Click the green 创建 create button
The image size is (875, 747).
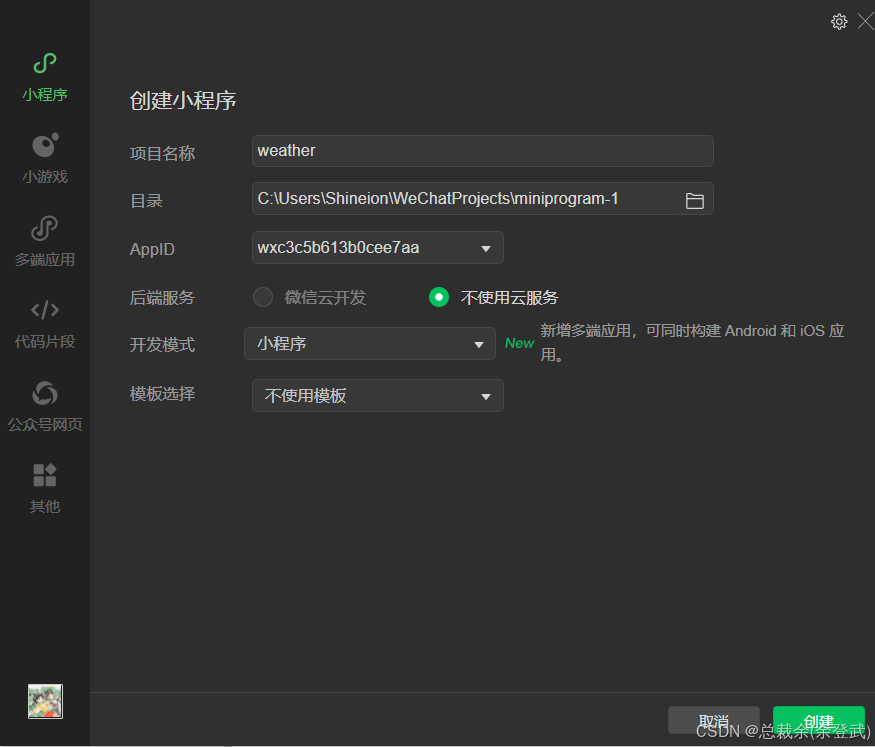click(819, 720)
